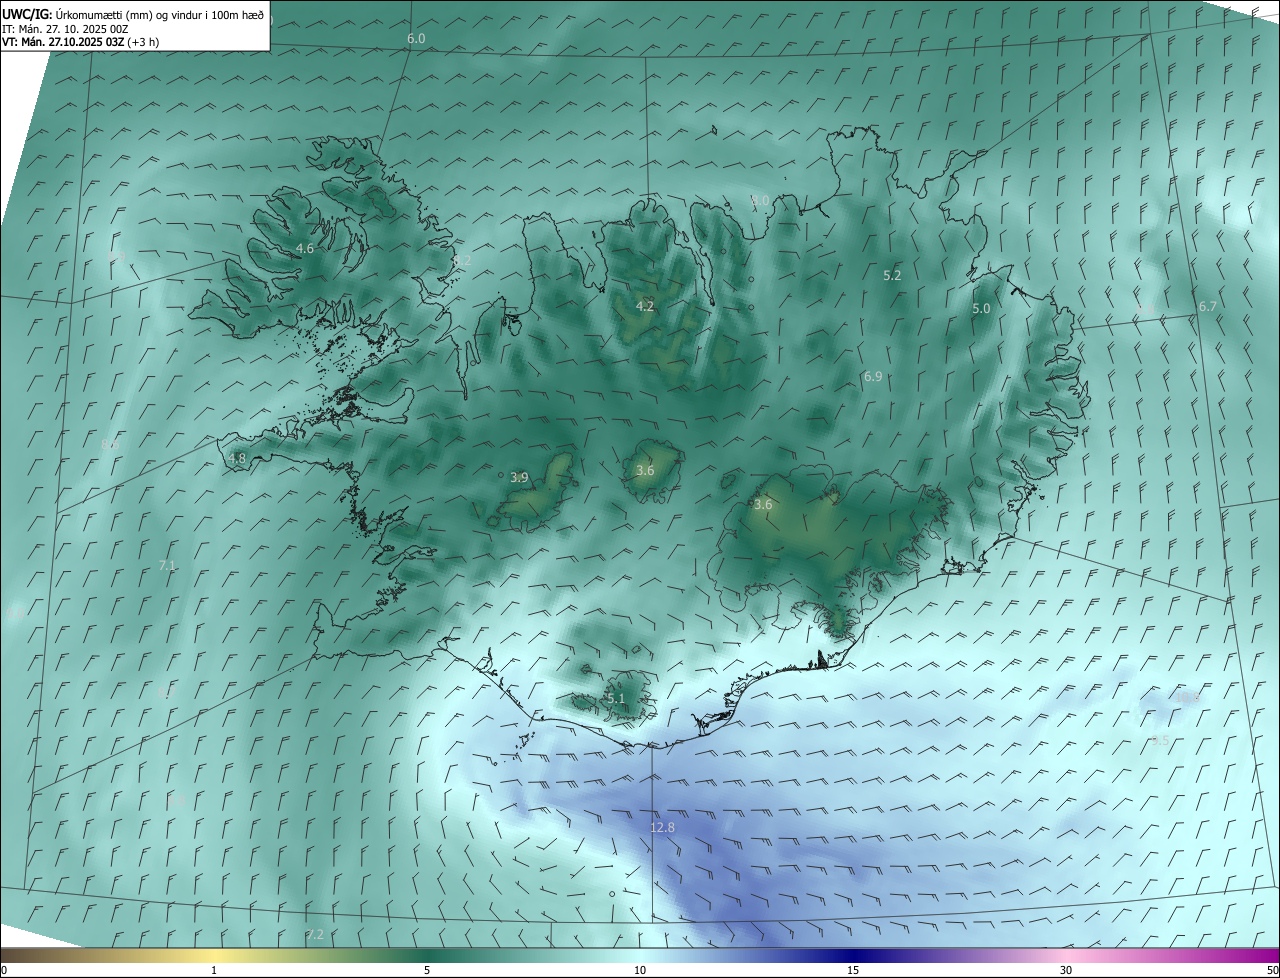Click the "VT: Mán. 27.10.2025 03Z (+3 h)" line
The width and height of the screenshot is (1280, 978).
[x=80, y=42]
